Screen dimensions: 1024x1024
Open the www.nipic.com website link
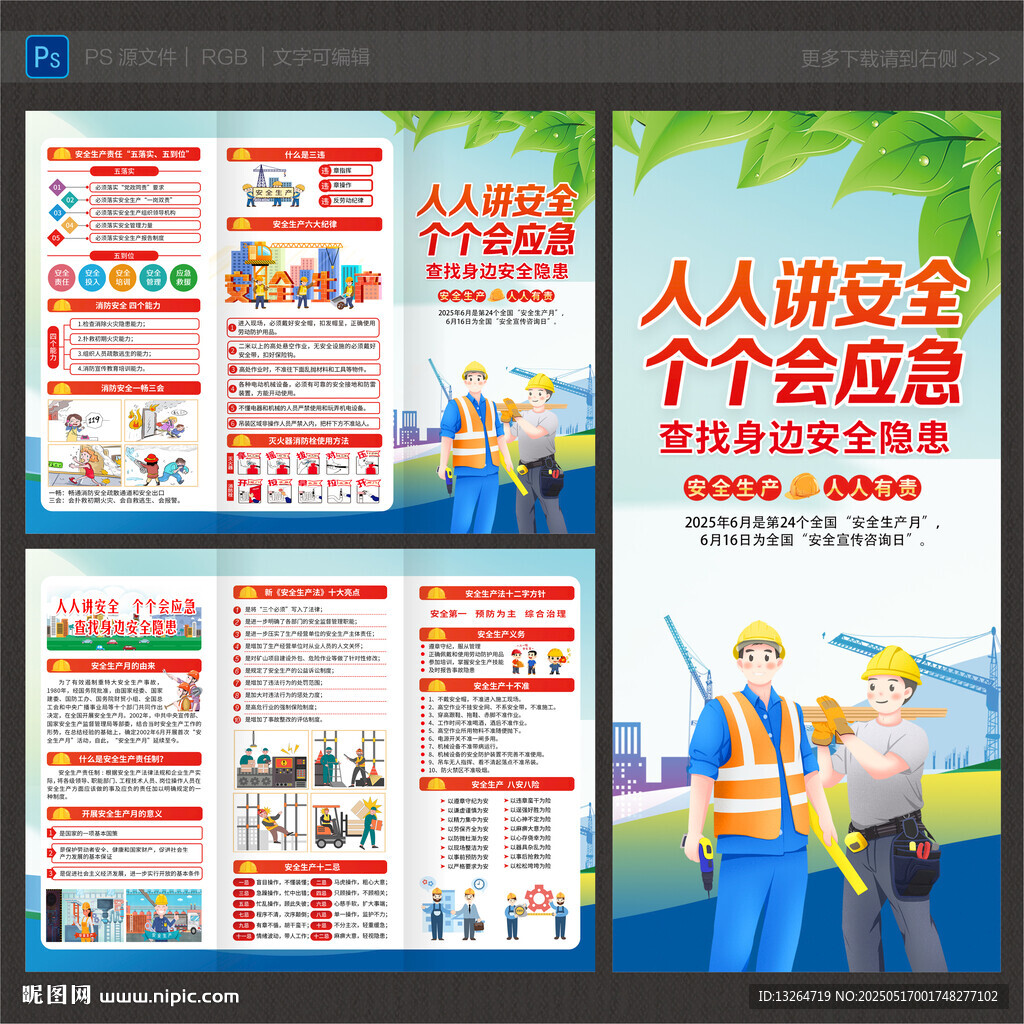click(x=169, y=997)
